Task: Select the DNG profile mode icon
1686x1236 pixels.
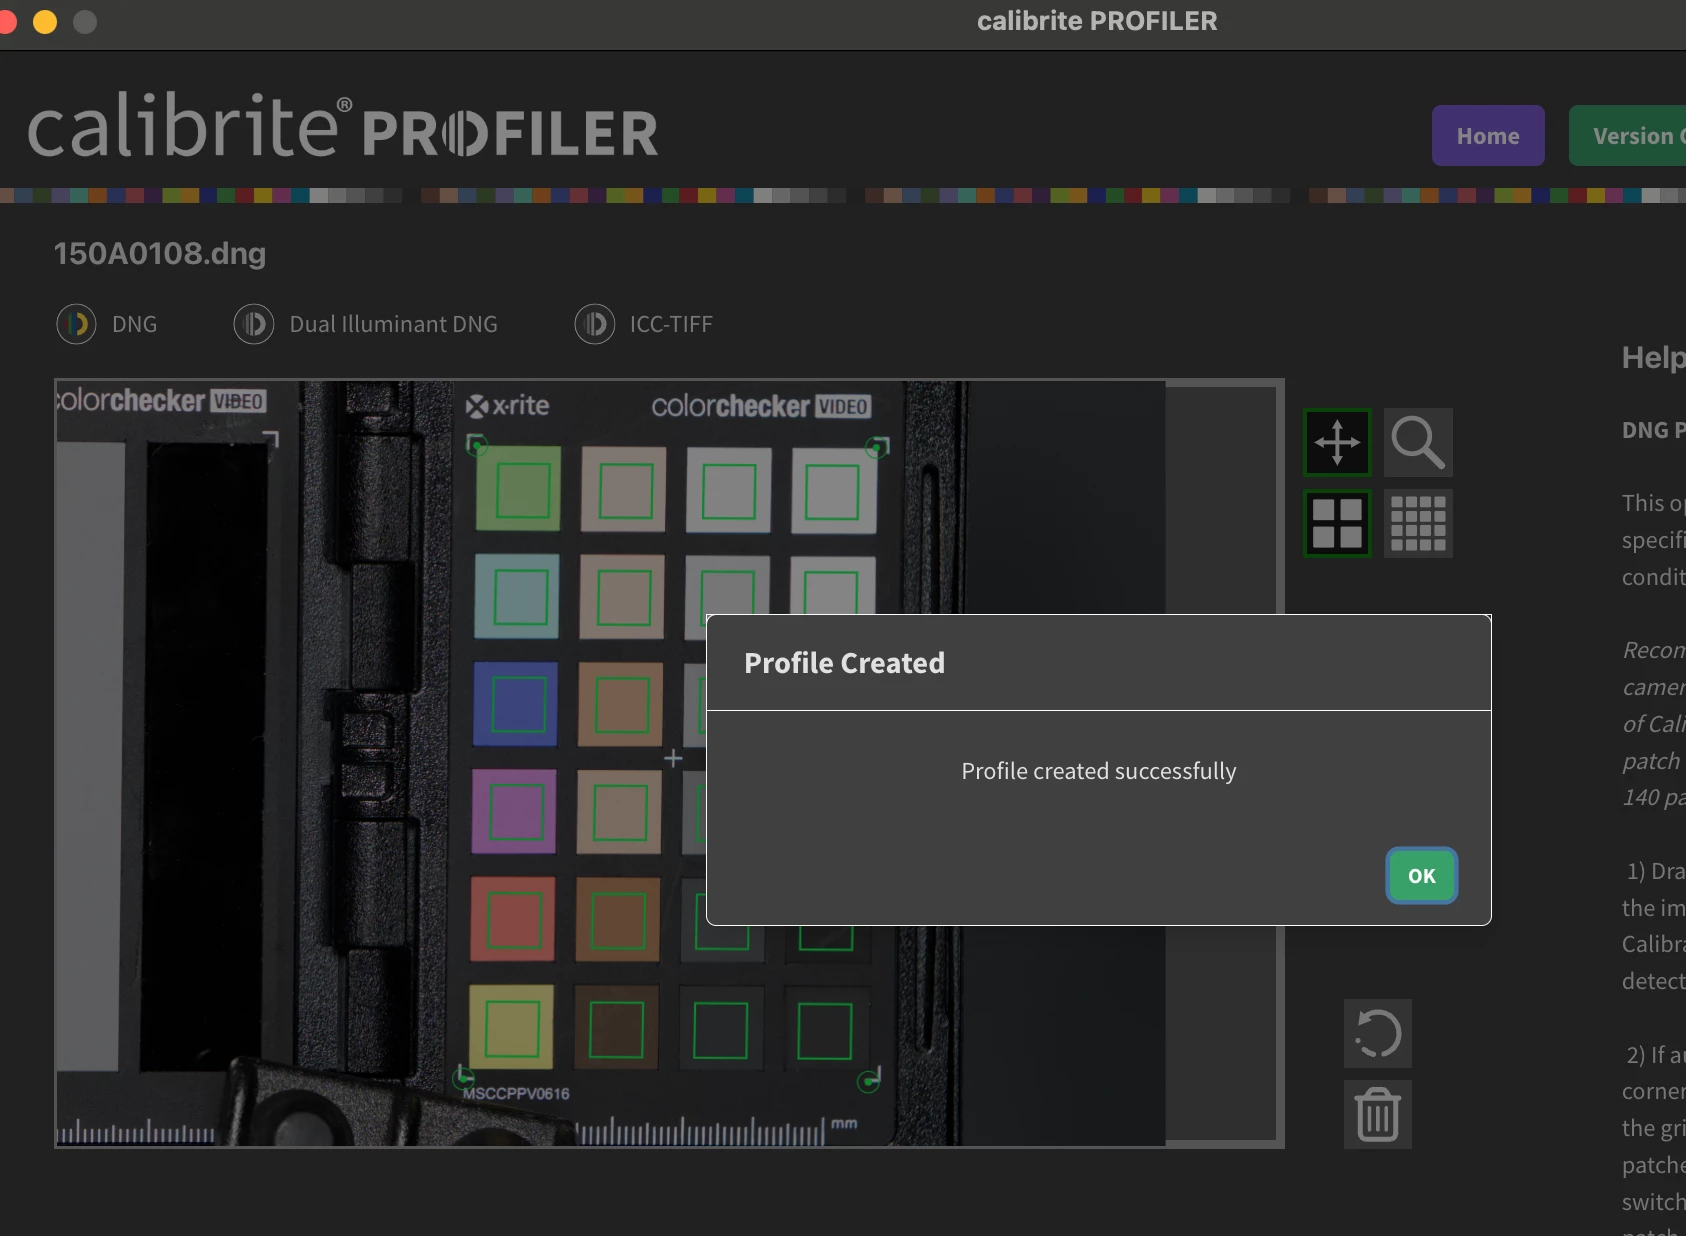Action: point(77,324)
